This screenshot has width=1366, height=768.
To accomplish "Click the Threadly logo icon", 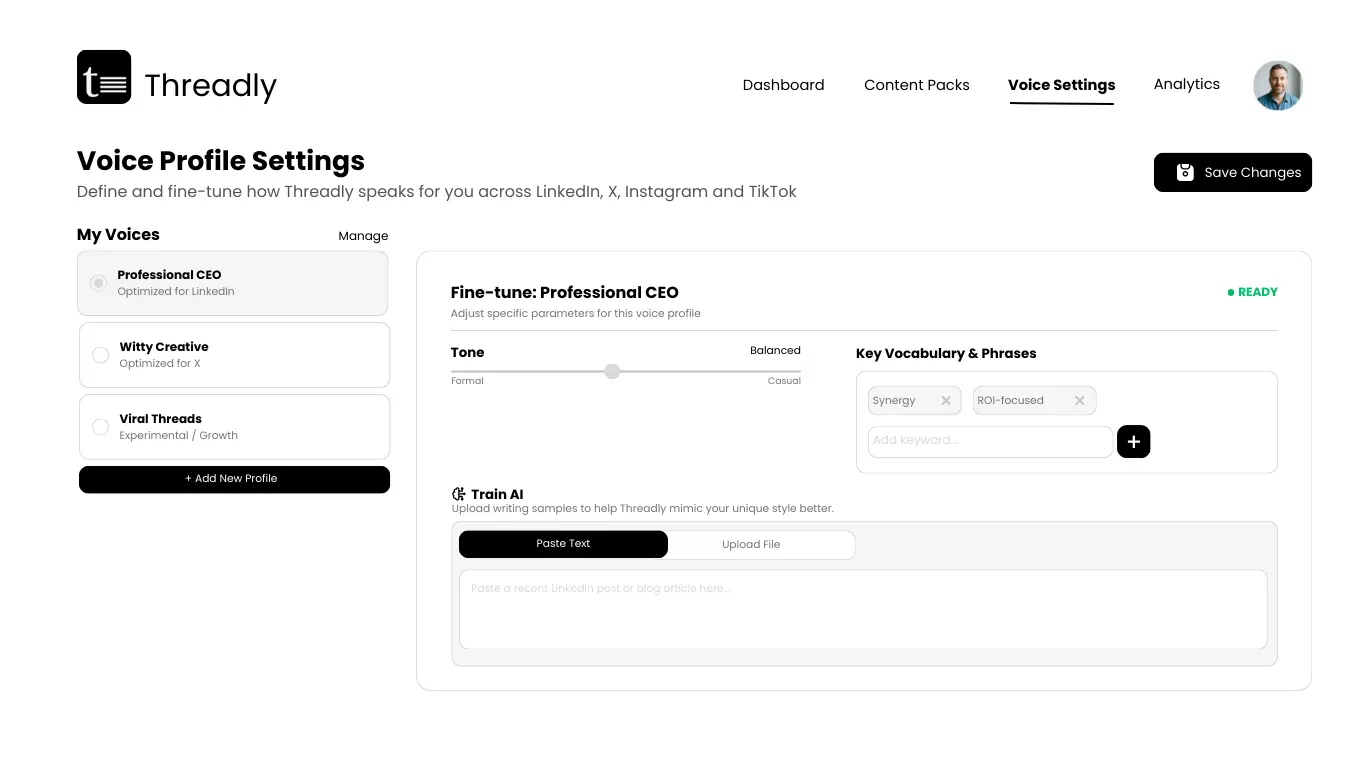I will click(104, 77).
